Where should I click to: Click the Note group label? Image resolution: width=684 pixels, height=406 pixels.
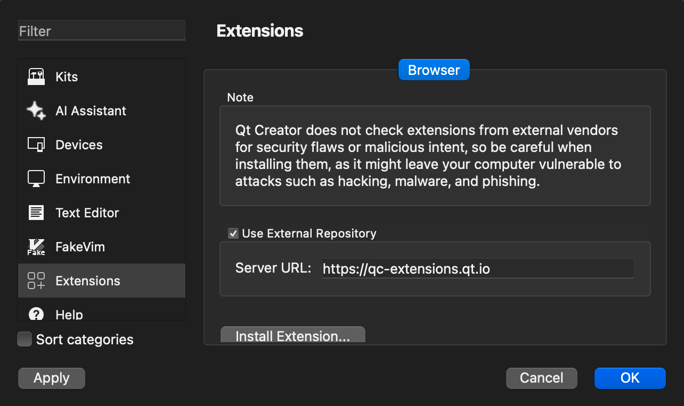coord(240,97)
